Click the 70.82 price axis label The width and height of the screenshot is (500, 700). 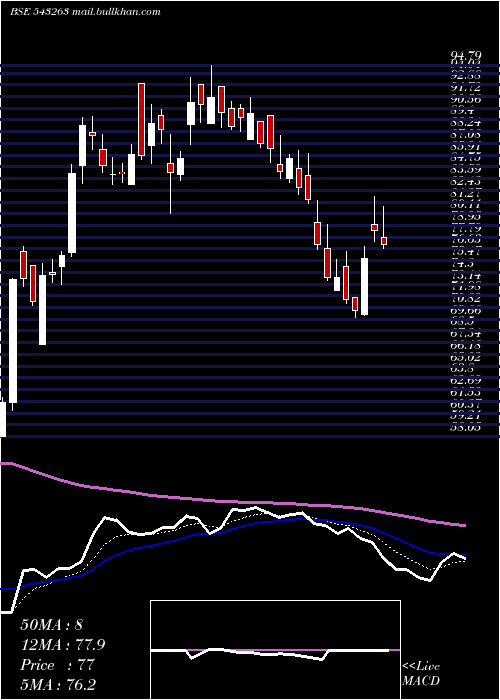(466, 299)
